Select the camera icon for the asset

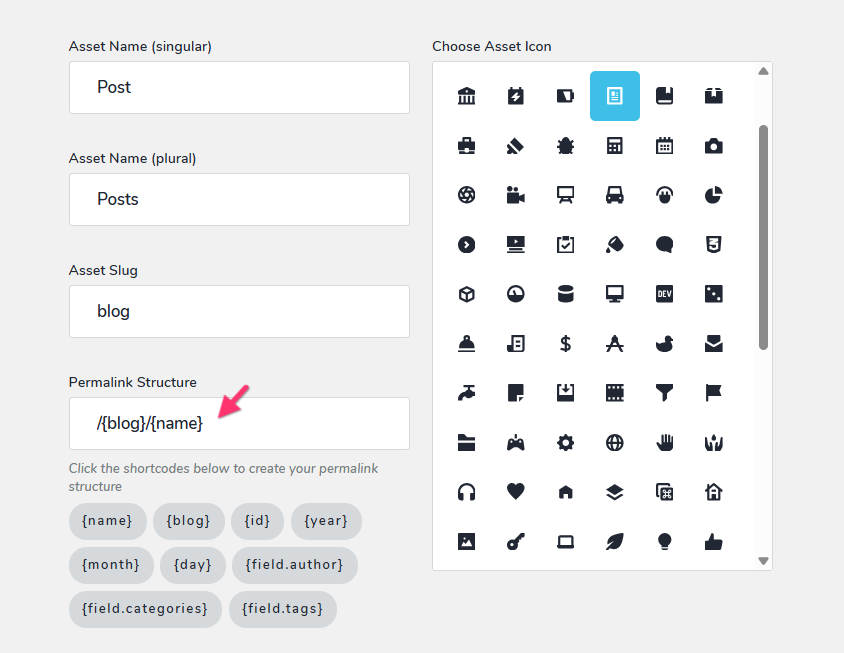coord(713,146)
